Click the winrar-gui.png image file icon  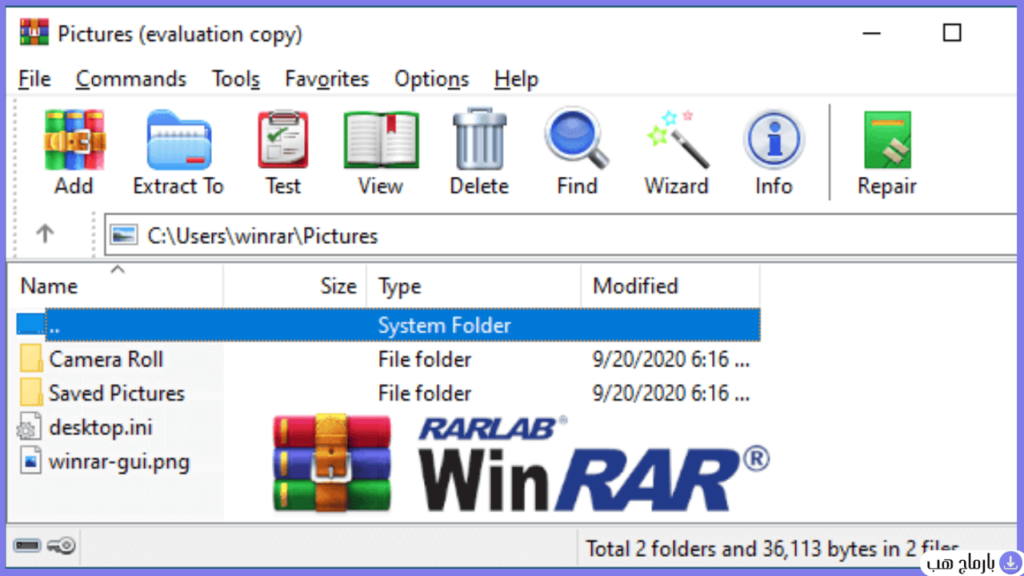tap(30, 461)
